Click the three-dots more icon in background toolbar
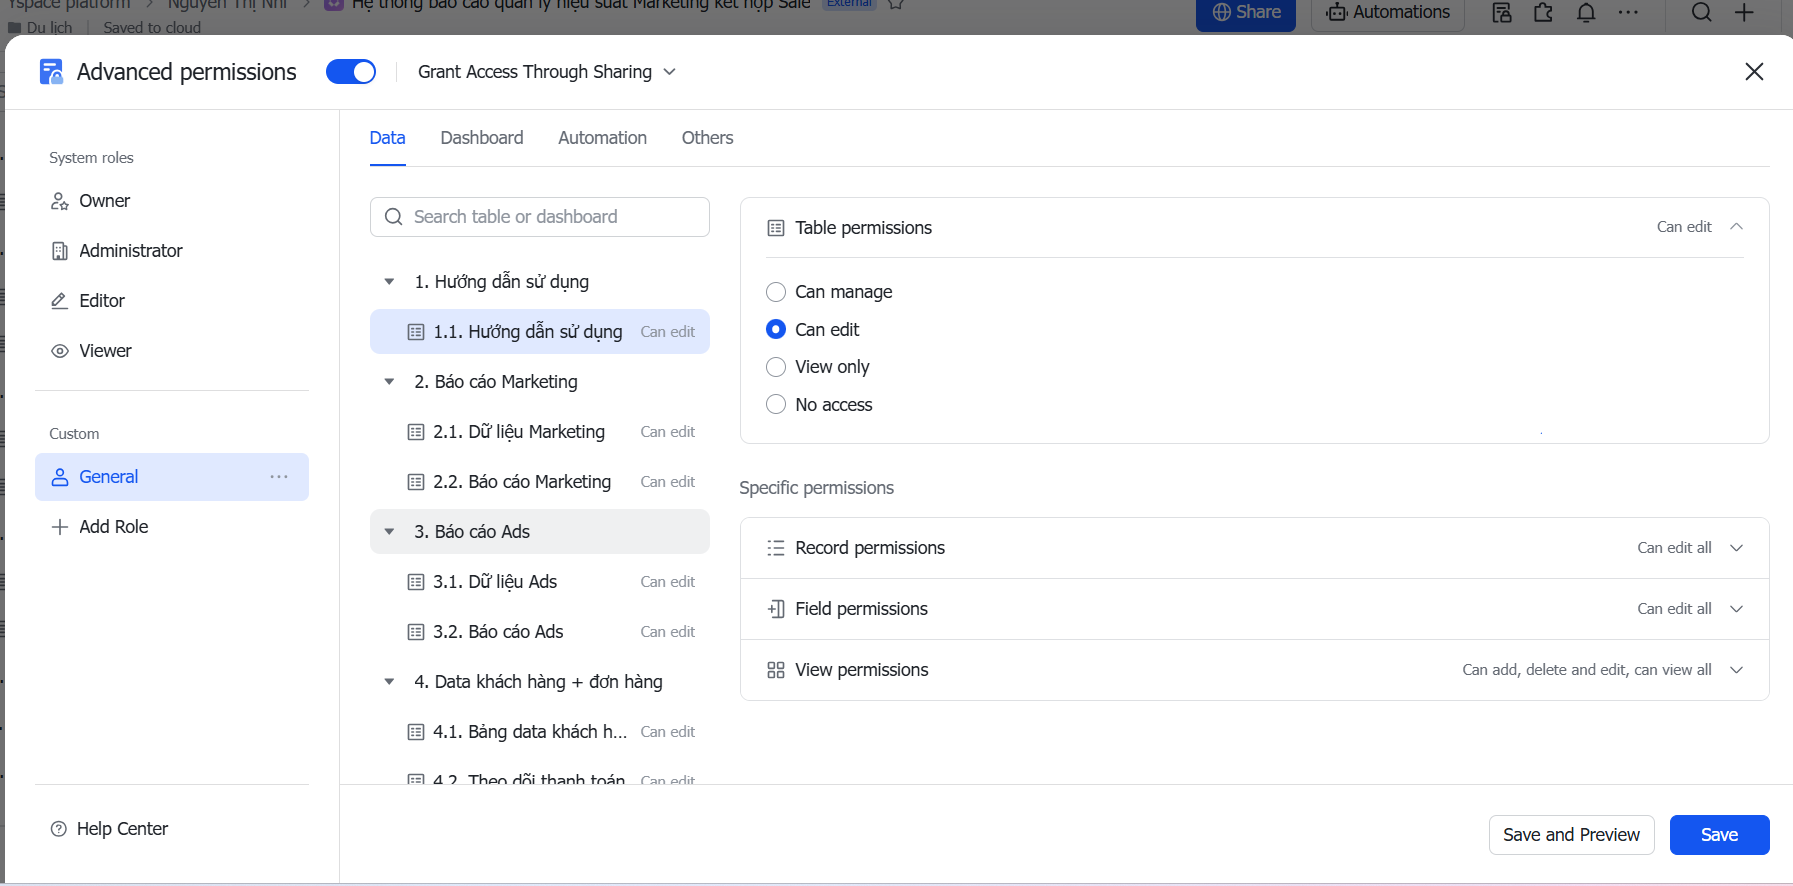This screenshot has height=886, width=1793. [1628, 13]
